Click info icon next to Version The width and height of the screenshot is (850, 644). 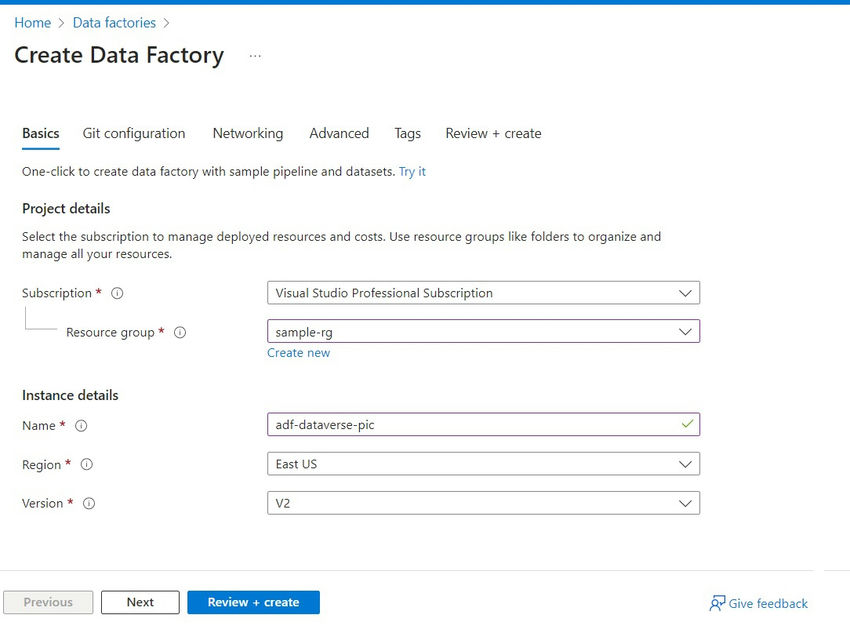pos(88,504)
